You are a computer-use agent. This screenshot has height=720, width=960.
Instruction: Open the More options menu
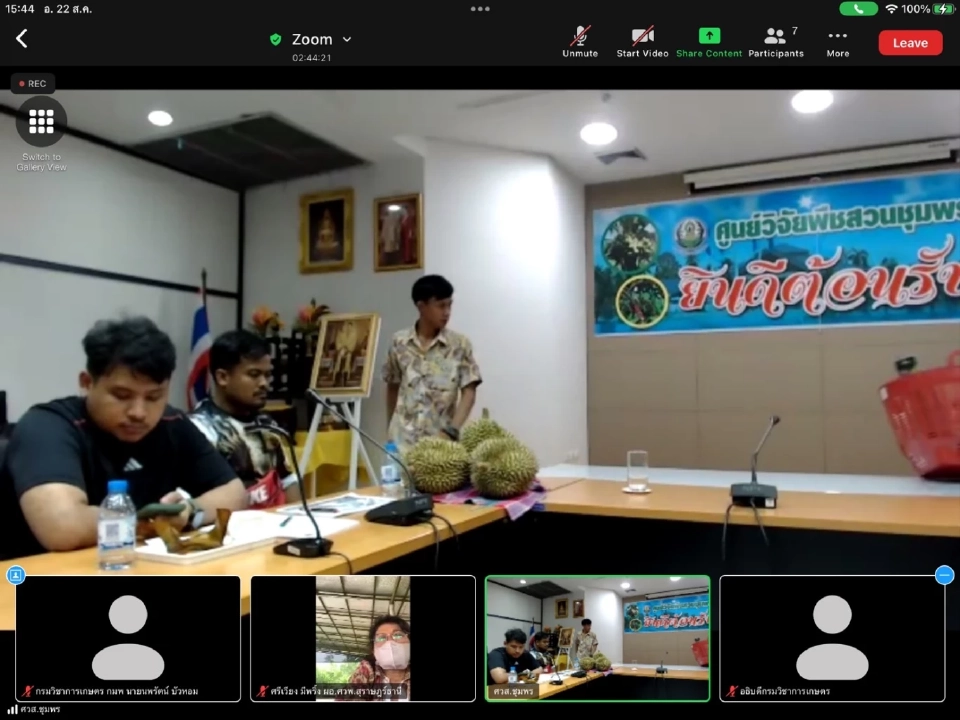[x=837, y=42]
